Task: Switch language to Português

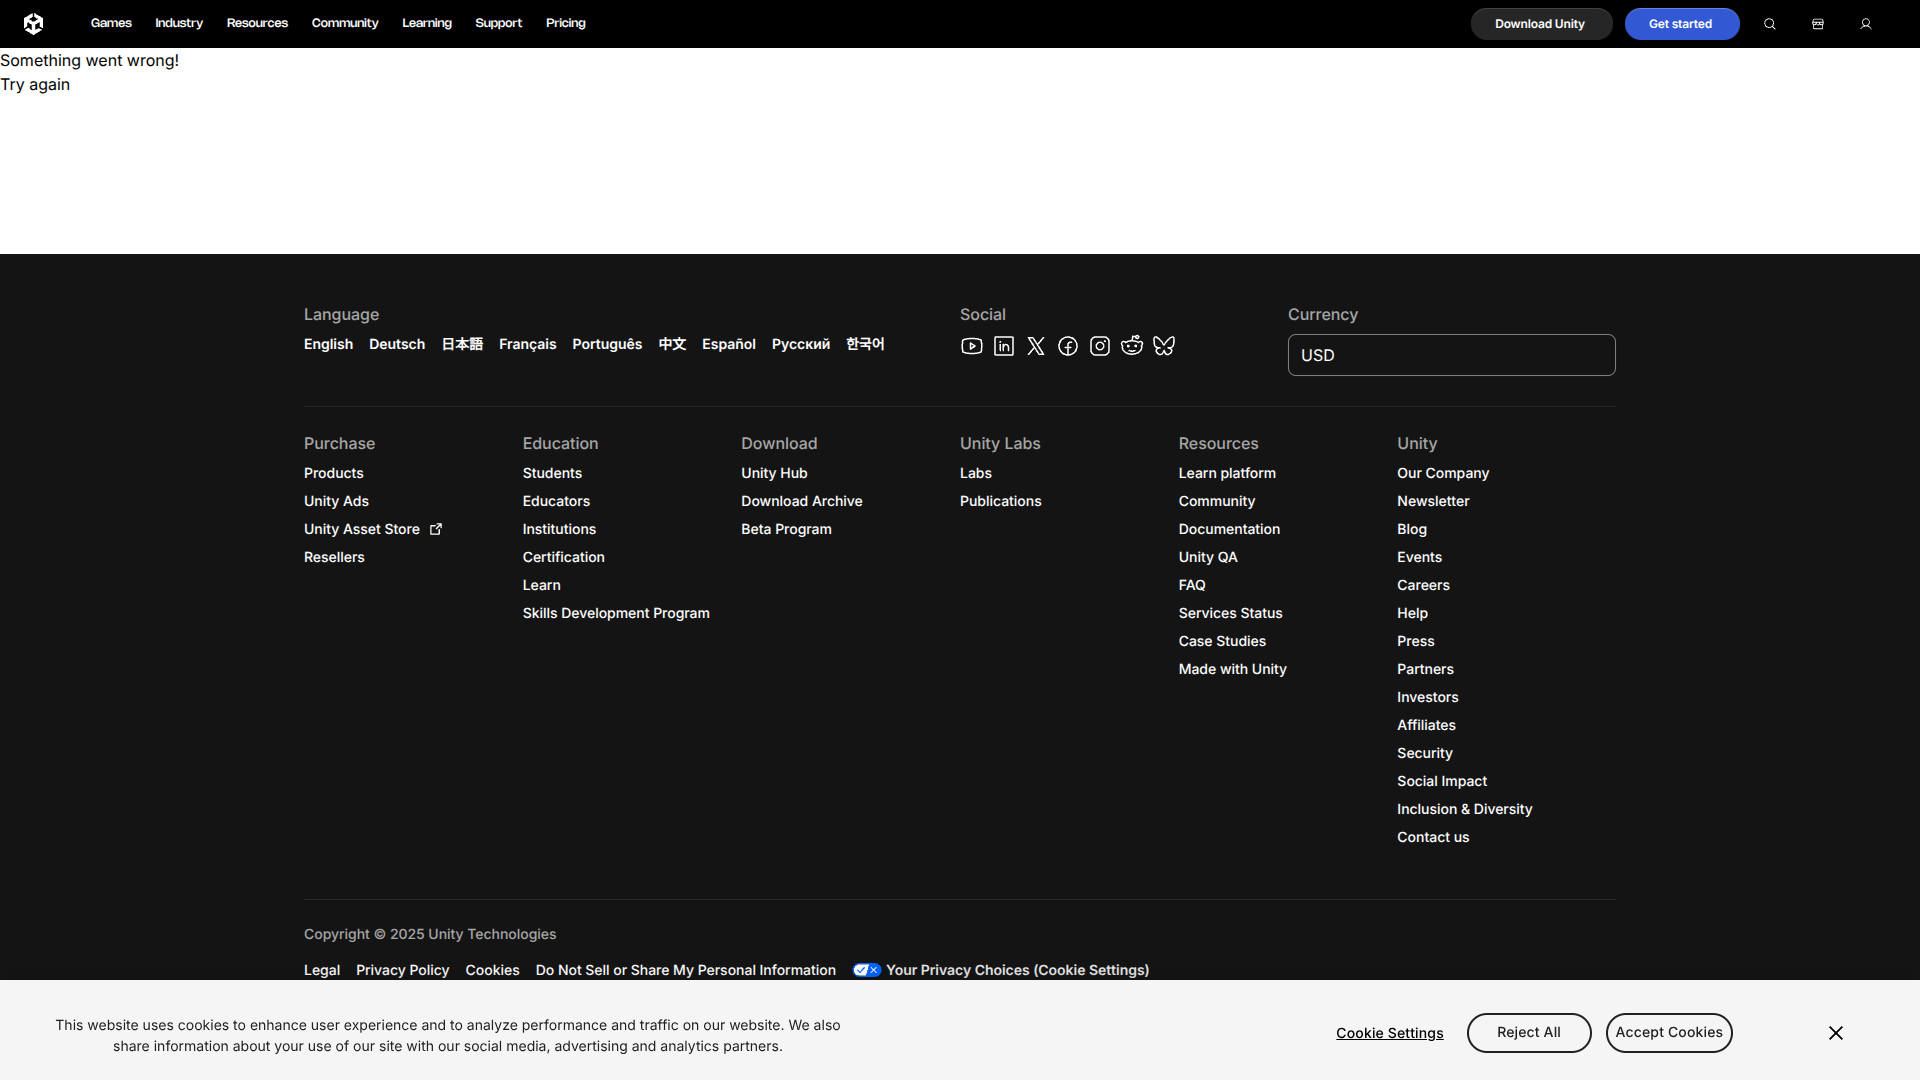Action: 607,344
